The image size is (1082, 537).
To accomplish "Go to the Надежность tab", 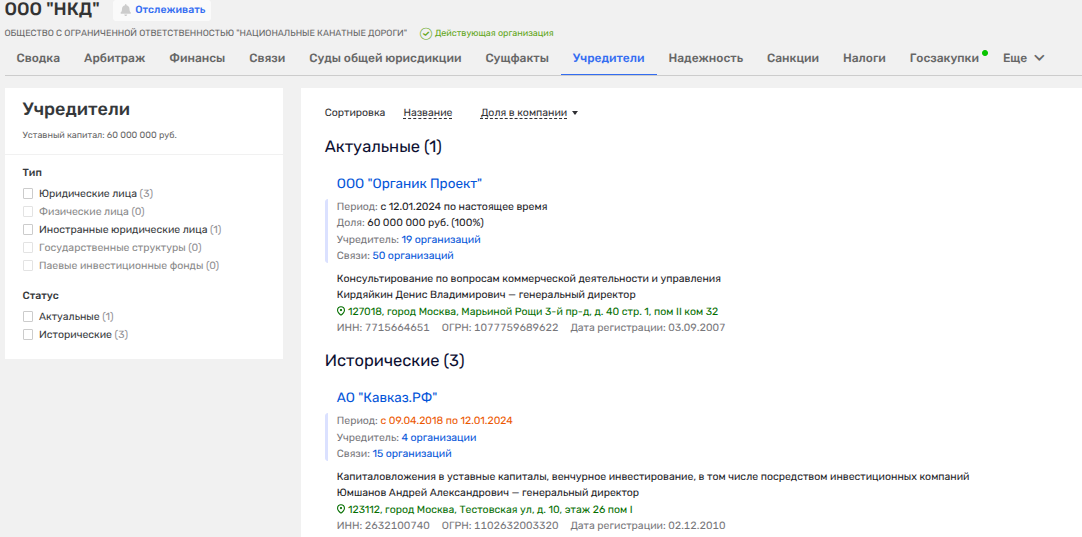I will (705, 58).
